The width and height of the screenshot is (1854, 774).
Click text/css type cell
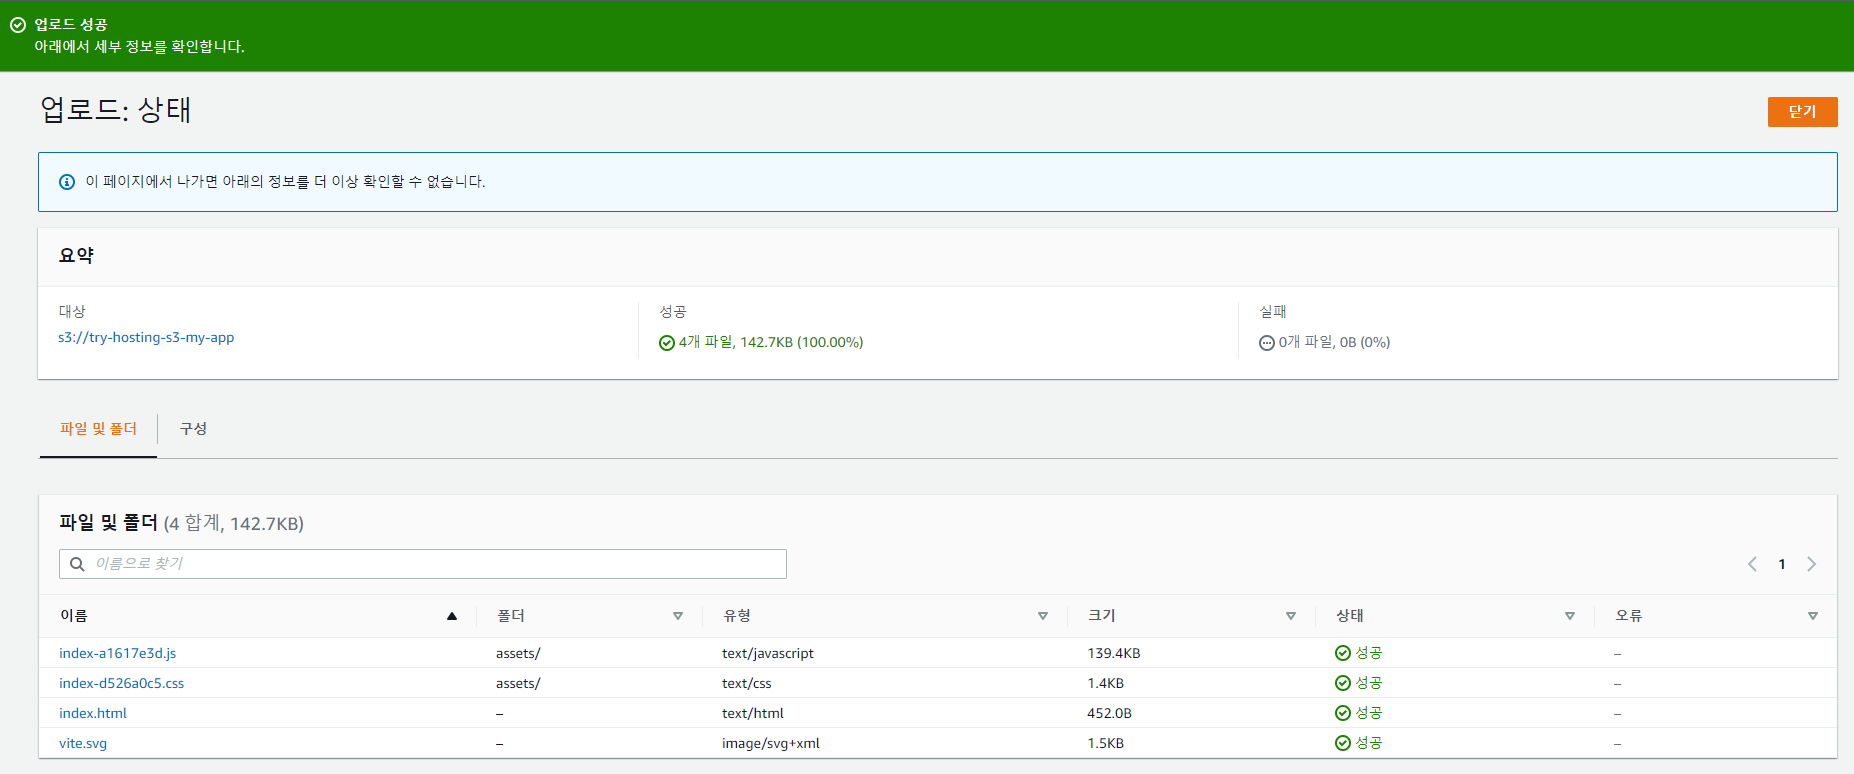(x=747, y=683)
